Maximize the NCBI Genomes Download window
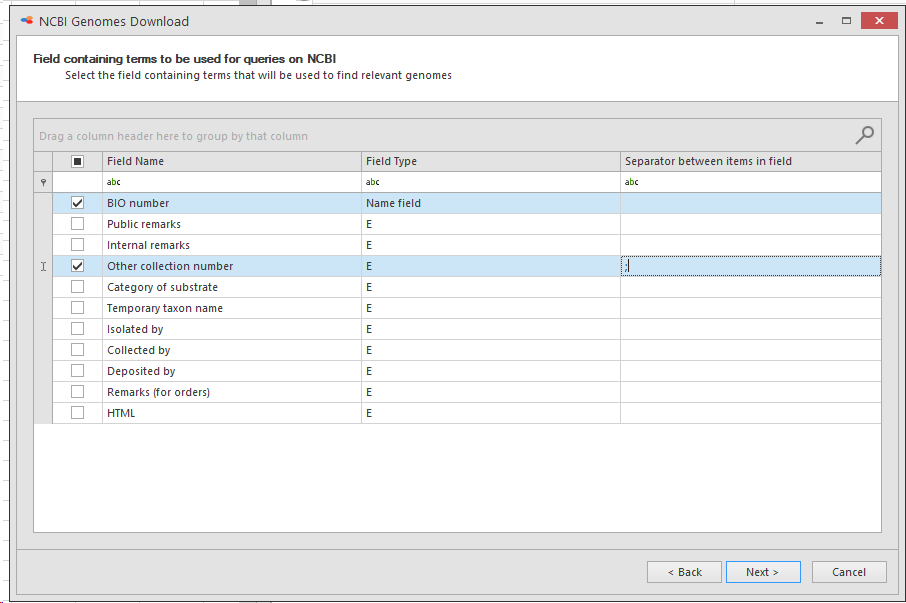 (846, 21)
